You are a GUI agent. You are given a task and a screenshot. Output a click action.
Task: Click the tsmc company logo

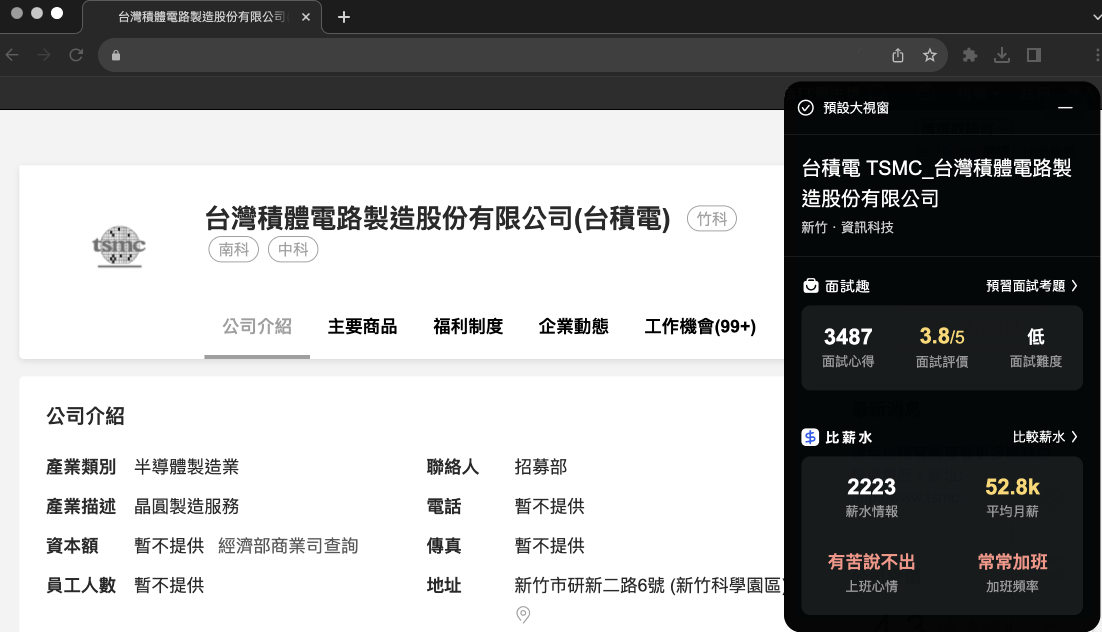click(x=119, y=246)
